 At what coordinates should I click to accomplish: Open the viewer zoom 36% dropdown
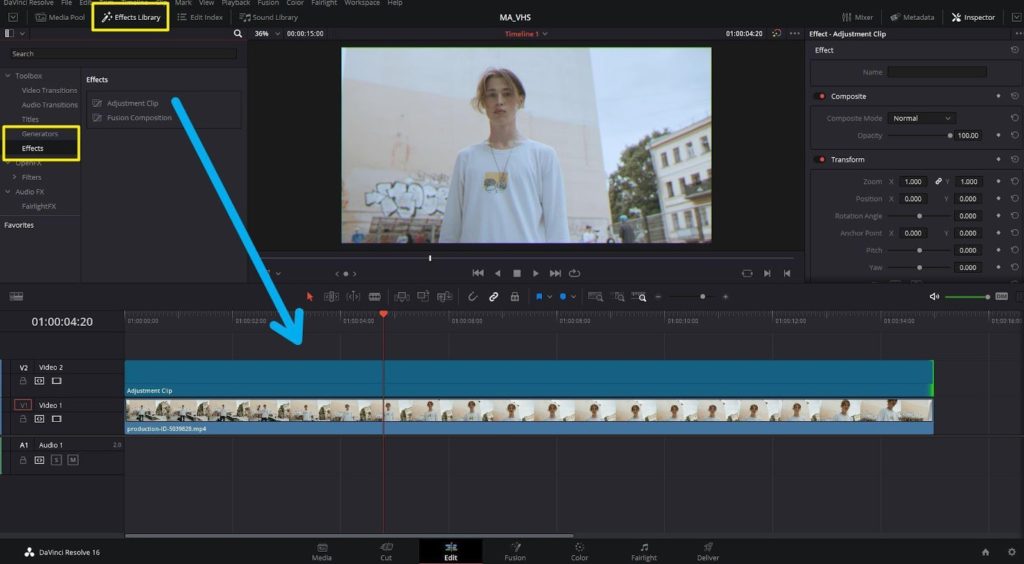click(267, 33)
